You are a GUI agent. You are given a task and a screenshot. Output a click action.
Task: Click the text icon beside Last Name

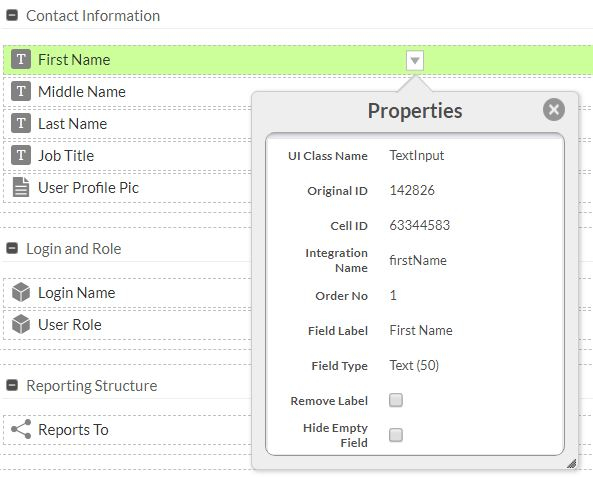(21, 123)
